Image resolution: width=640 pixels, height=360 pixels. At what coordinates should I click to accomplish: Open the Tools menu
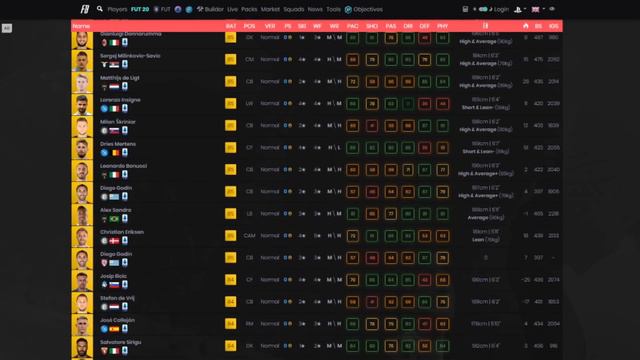click(x=333, y=9)
